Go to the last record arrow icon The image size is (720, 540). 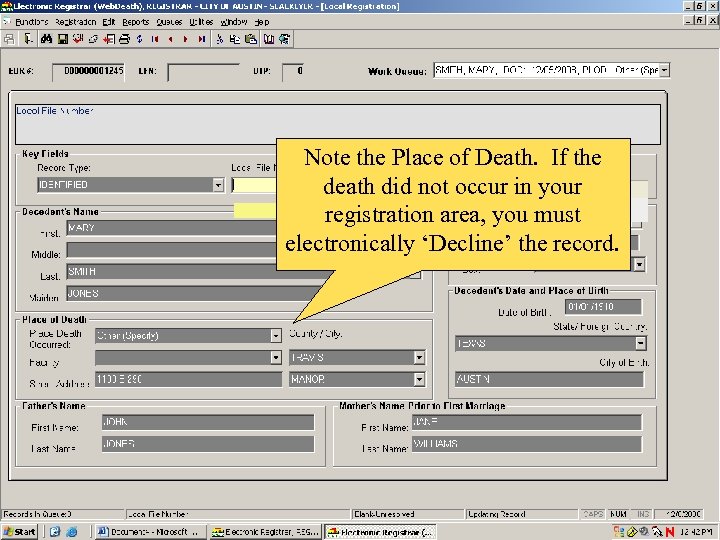coord(202,39)
